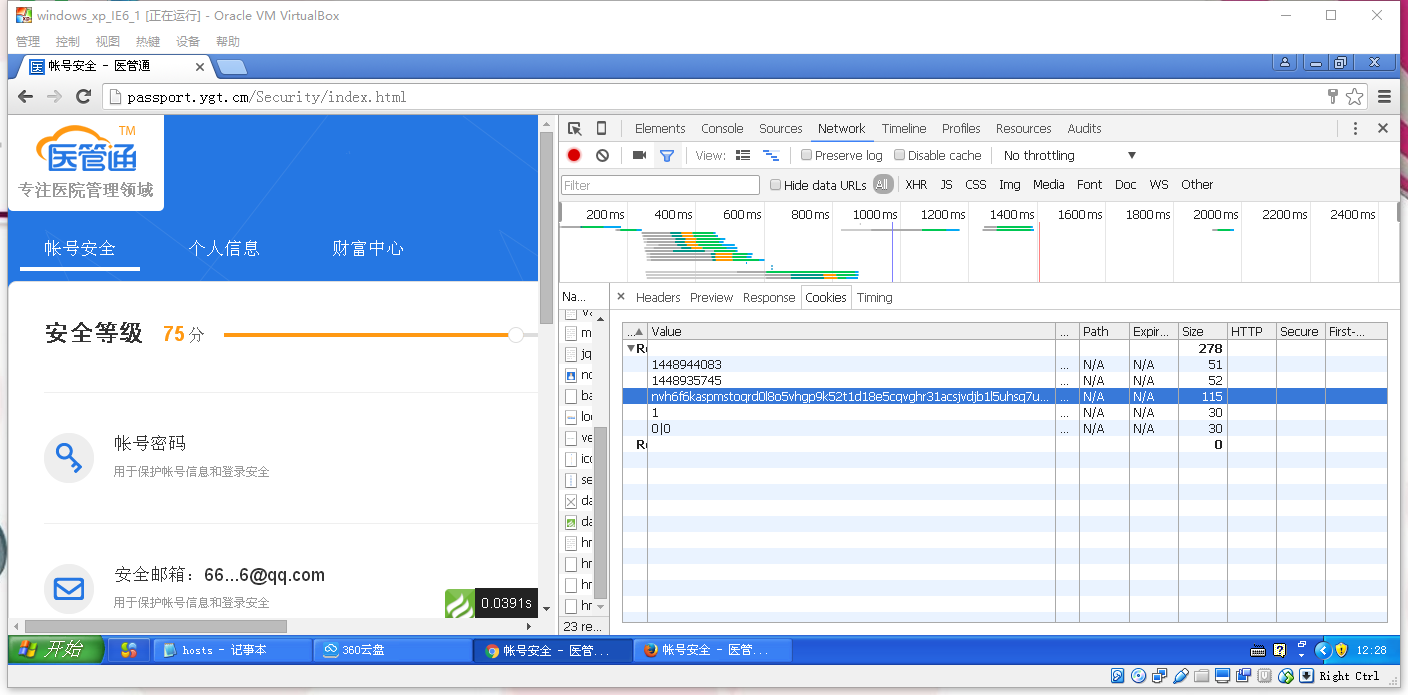Image resolution: width=1408 pixels, height=695 pixels.
Task: Click the 个人信息 navigation link
Action: pyautogui.click(x=224, y=248)
